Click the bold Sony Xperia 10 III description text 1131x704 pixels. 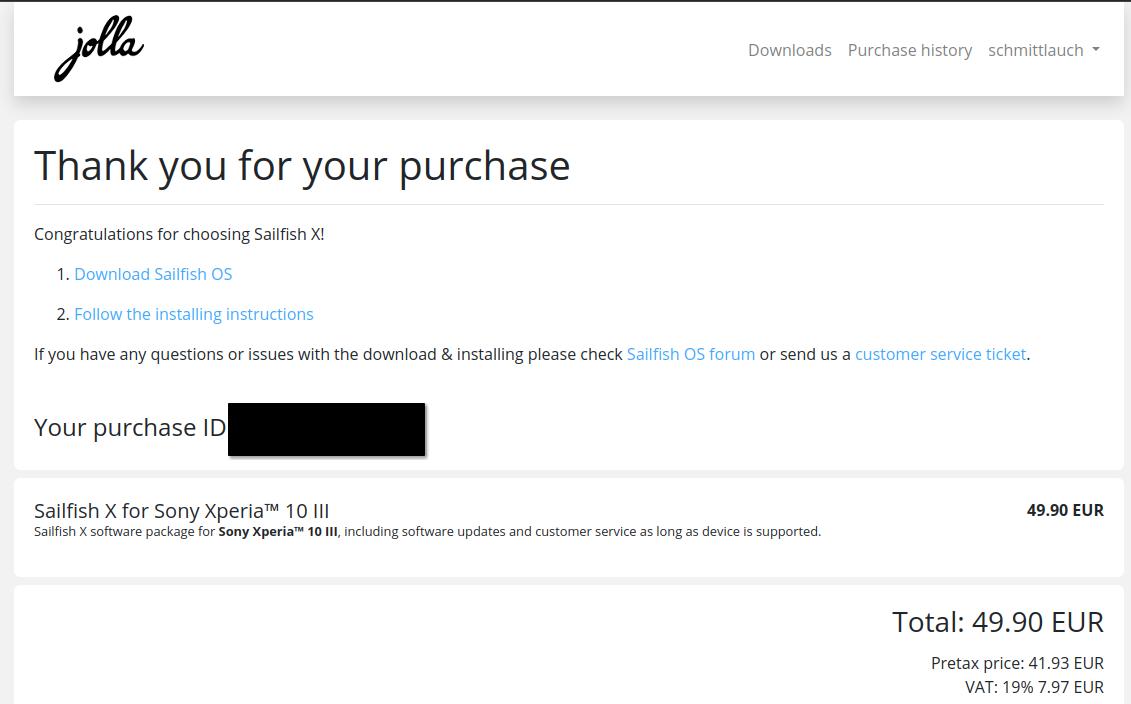(x=278, y=532)
